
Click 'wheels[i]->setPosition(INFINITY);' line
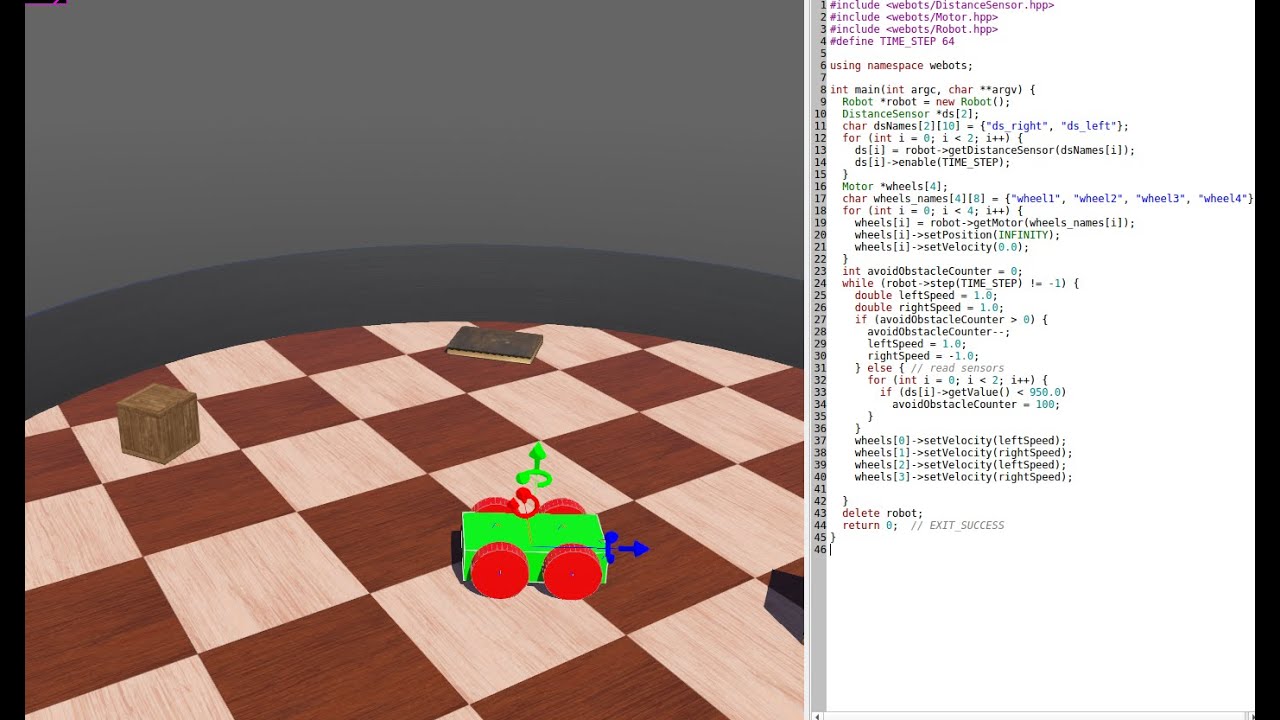(958, 234)
